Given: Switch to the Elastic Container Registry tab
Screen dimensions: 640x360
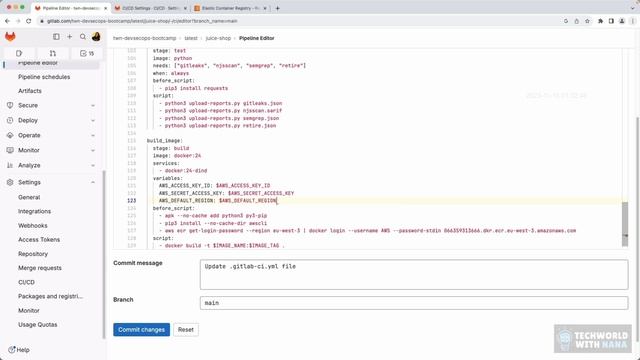Looking at the screenshot, I should [x=230, y=8].
